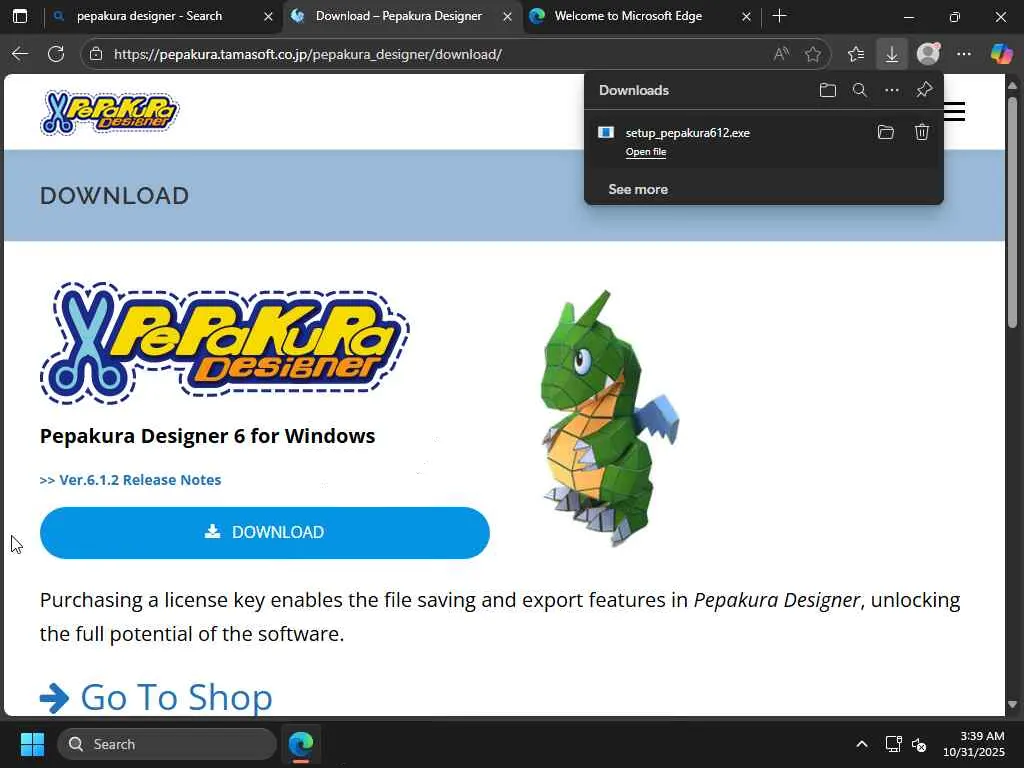Toggle the Downloads toolbar button
This screenshot has height=768, width=1024.
[x=891, y=54]
